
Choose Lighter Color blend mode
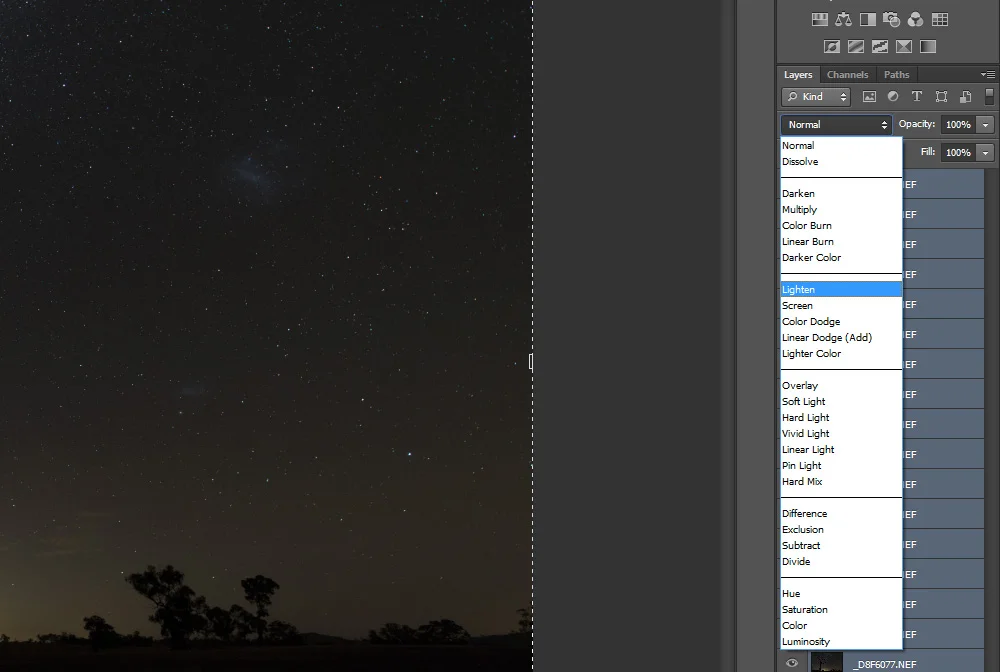click(841, 353)
